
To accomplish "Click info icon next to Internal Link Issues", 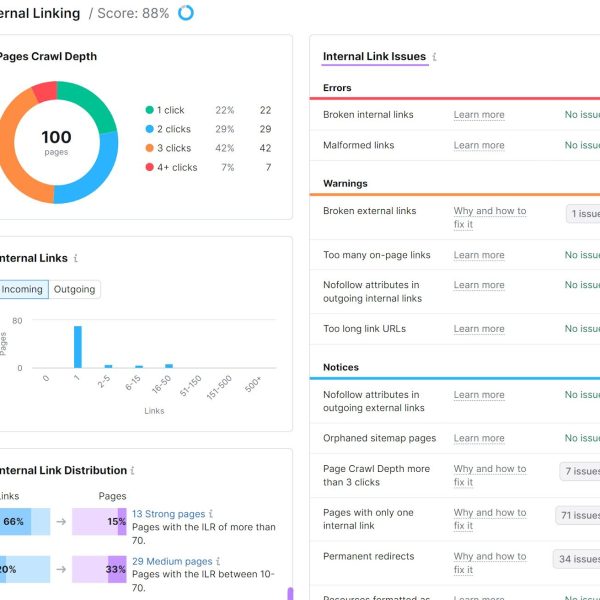I will tap(434, 57).
